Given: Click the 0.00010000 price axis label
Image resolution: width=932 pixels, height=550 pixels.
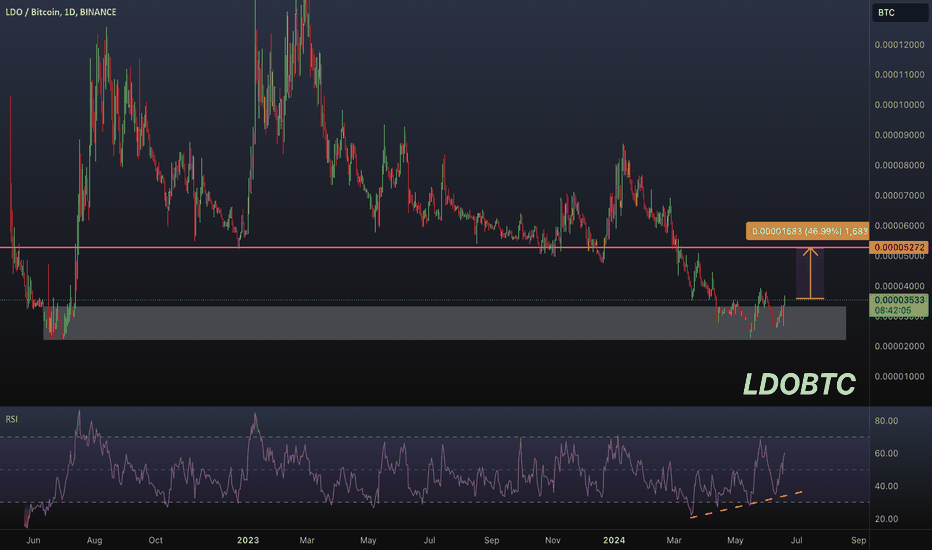Looking at the screenshot, I should 899,105.
